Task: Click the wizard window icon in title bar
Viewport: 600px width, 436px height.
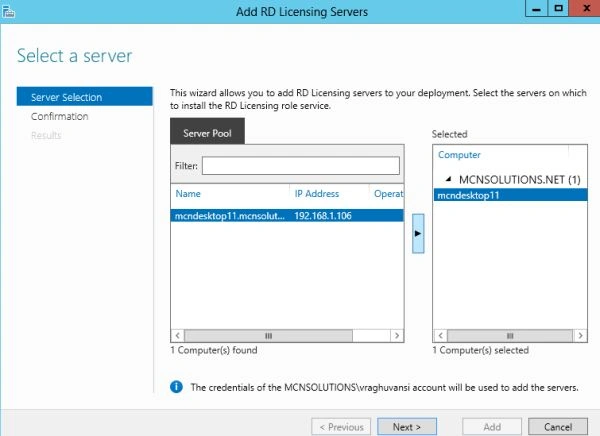Action: 8,12
